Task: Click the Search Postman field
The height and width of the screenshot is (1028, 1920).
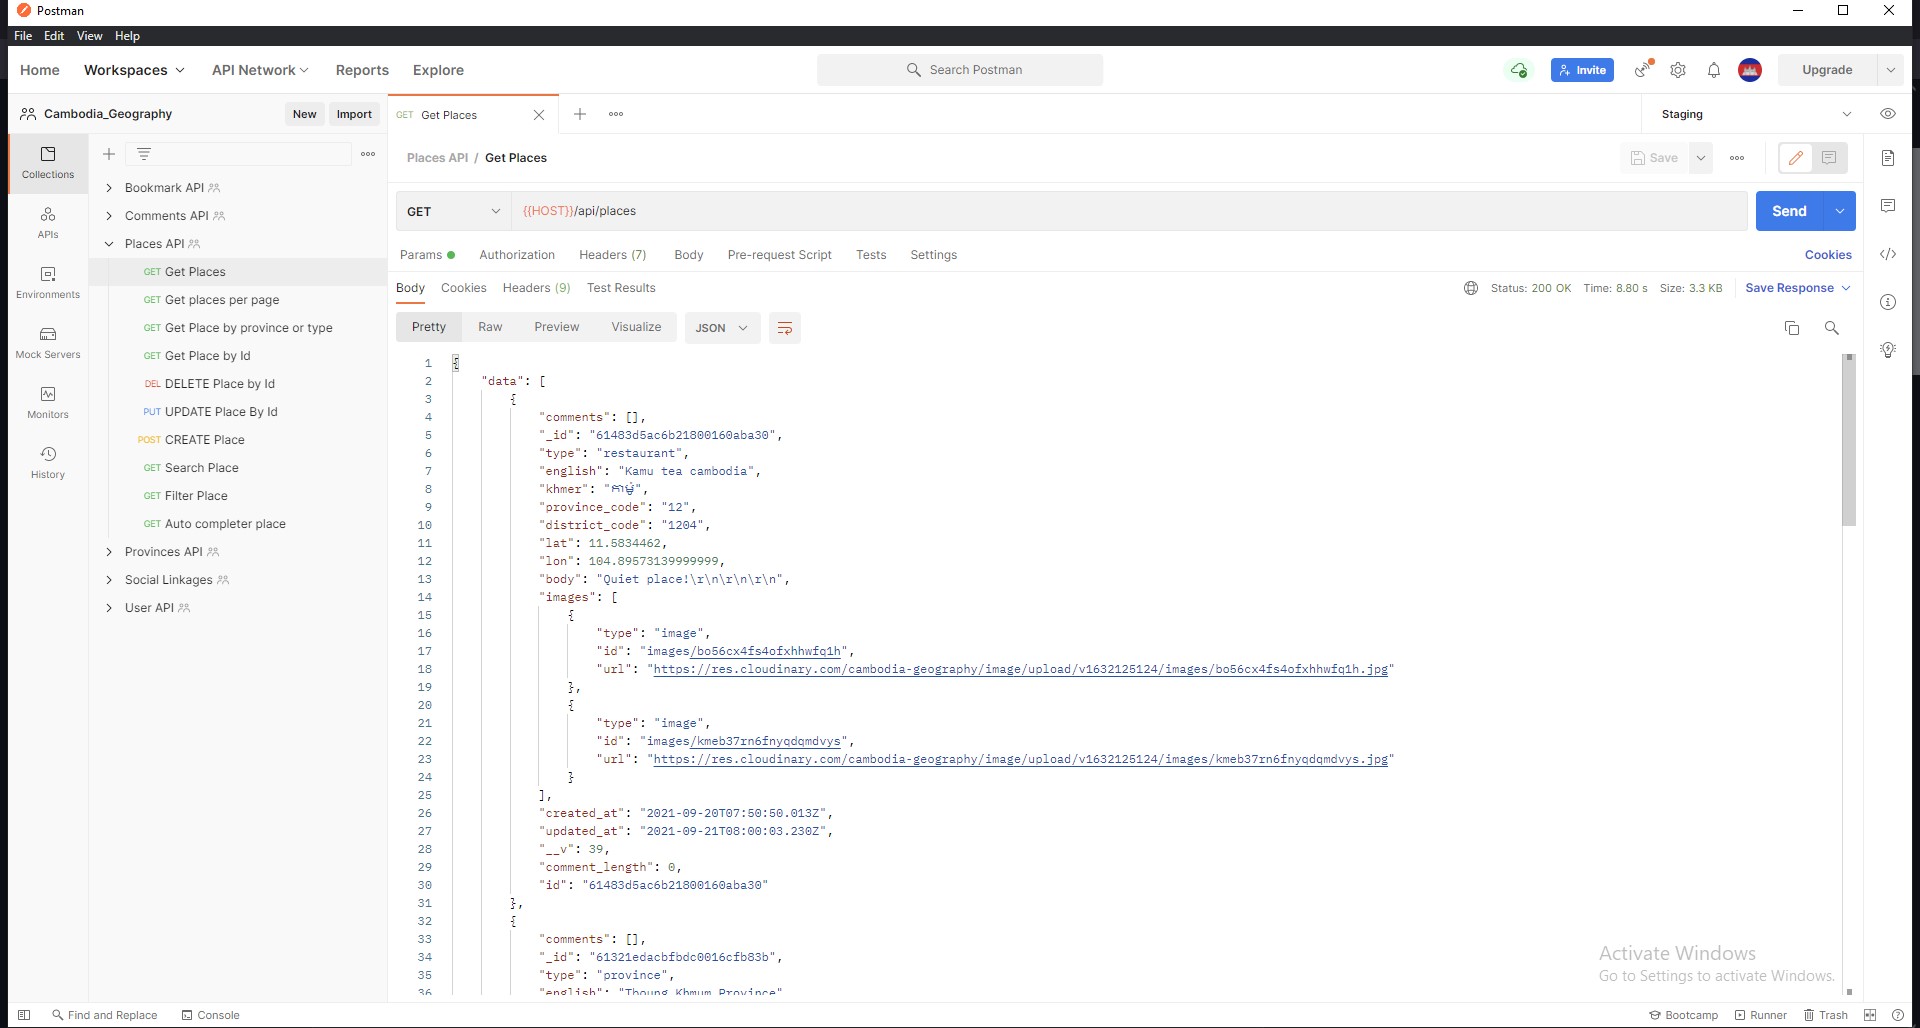Action: coord(960,70)
